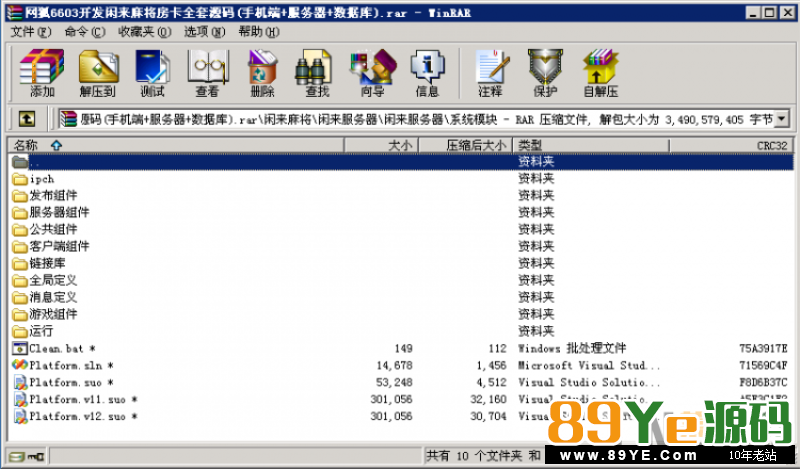
Task: Launch the 向导 (Wizard) icon
Action: (x=372, y=73)
